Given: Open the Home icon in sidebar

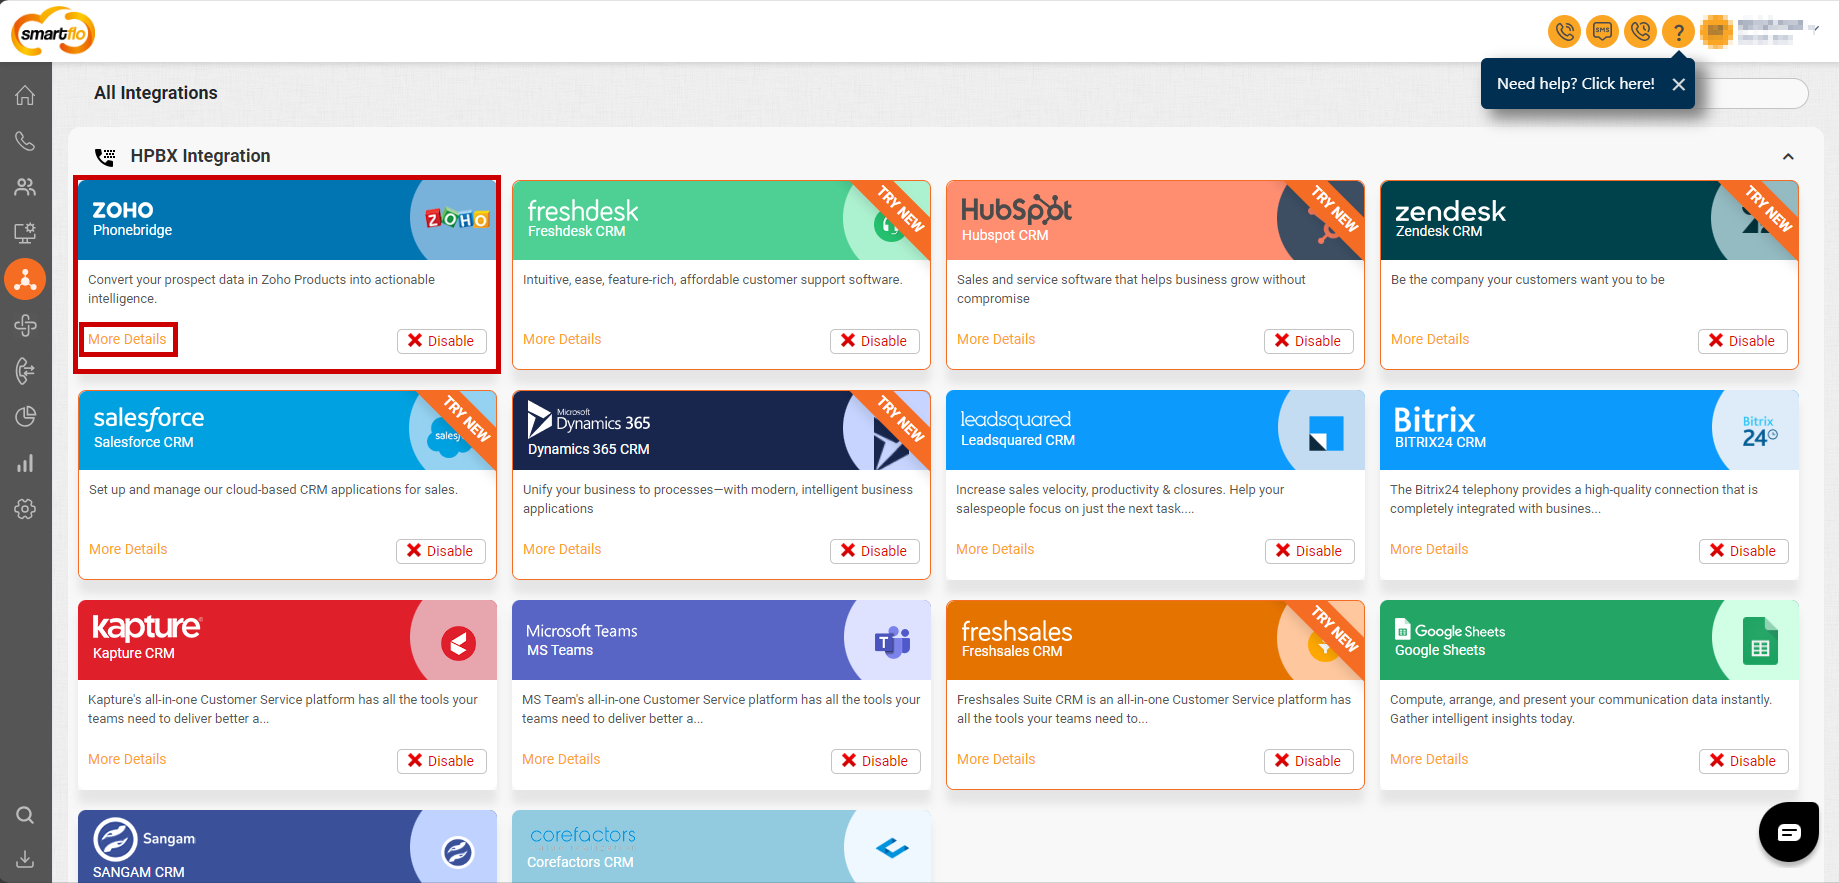Looking at the screenshot, I should click(25, 95).
